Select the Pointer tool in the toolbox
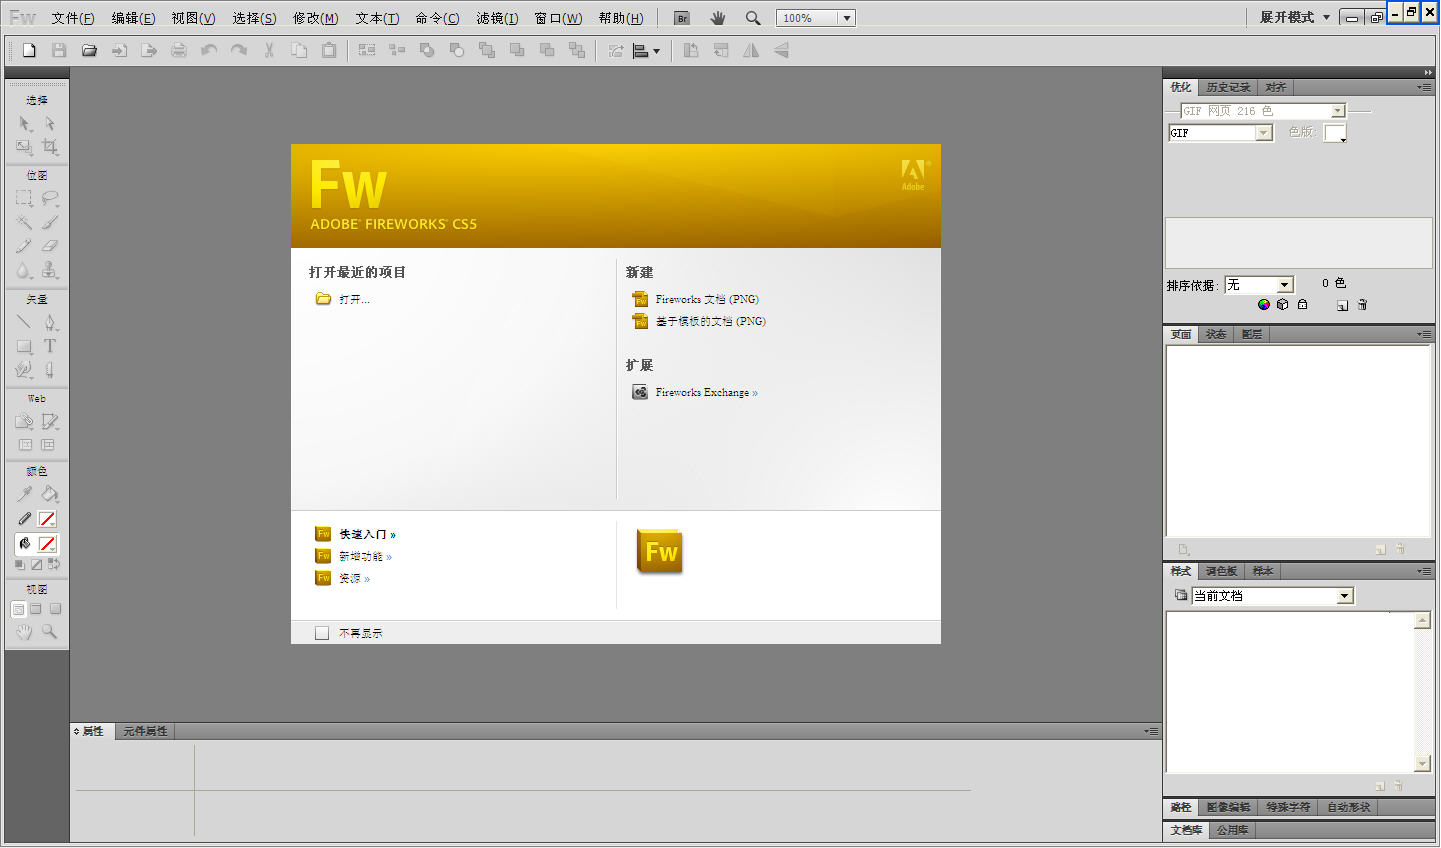The image size is (1441, 848). click(x=22, y=123)
